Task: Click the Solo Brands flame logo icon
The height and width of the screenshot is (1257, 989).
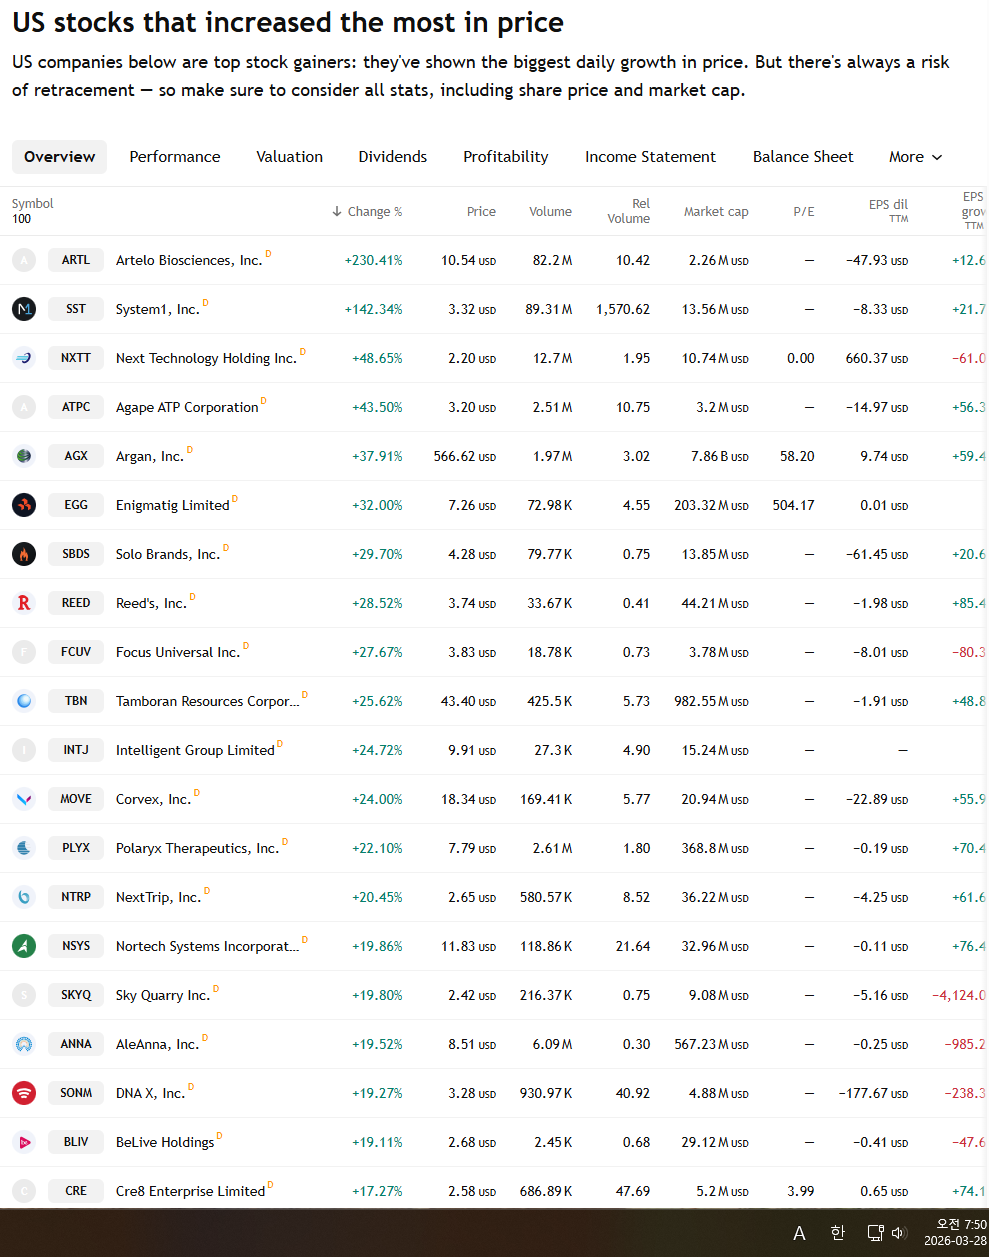Action: 24,554
